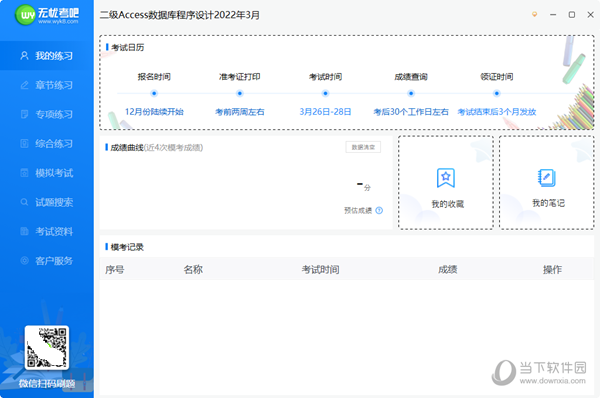
Task: Click the WeChat QR code image
Action: (x=47, y=348)
